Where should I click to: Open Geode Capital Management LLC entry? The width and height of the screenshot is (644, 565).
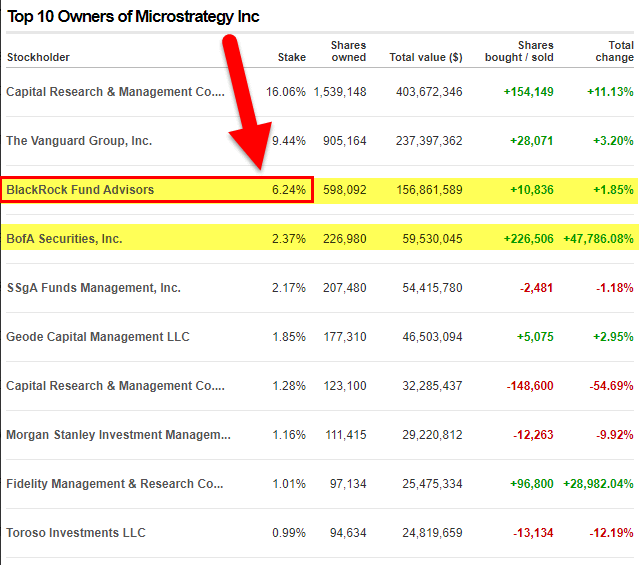97,337
